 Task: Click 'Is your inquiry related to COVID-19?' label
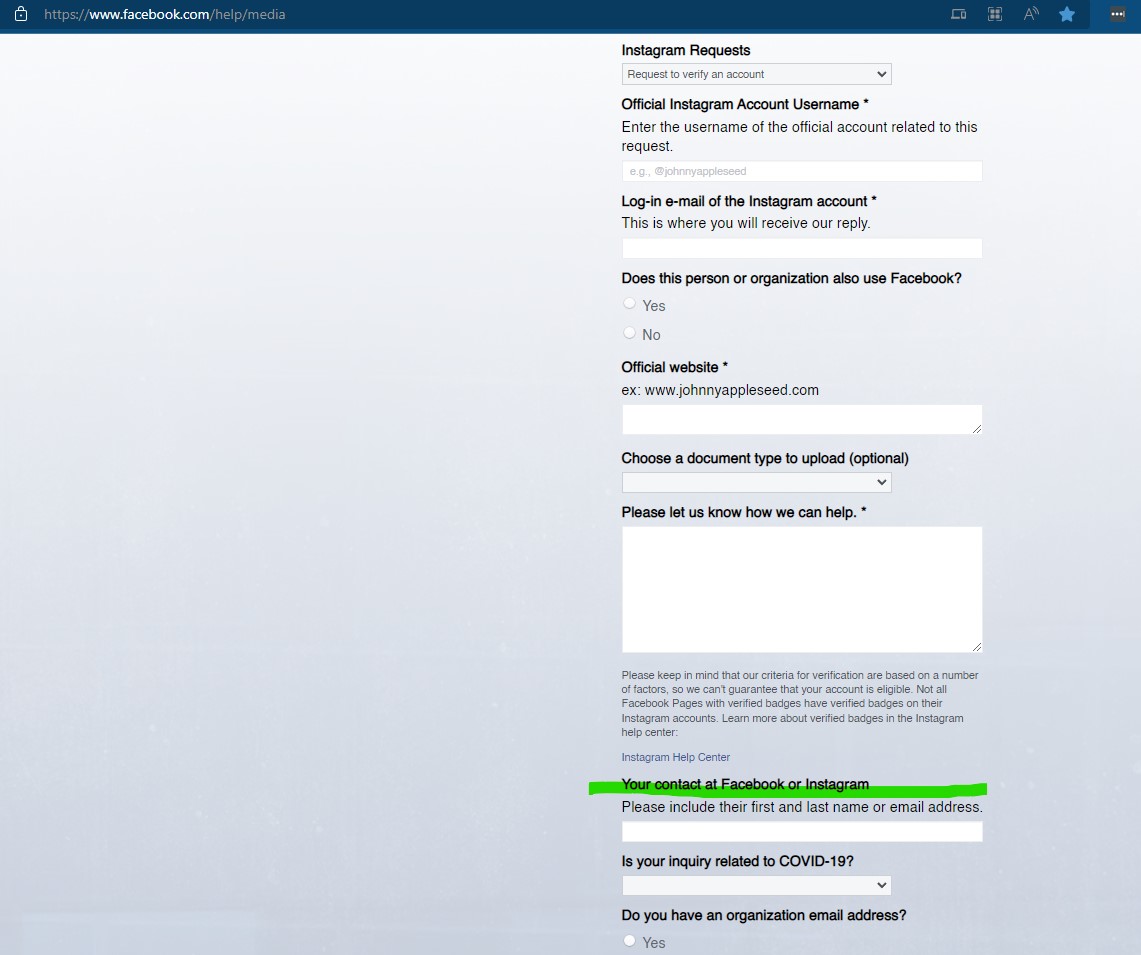point(737,861)
